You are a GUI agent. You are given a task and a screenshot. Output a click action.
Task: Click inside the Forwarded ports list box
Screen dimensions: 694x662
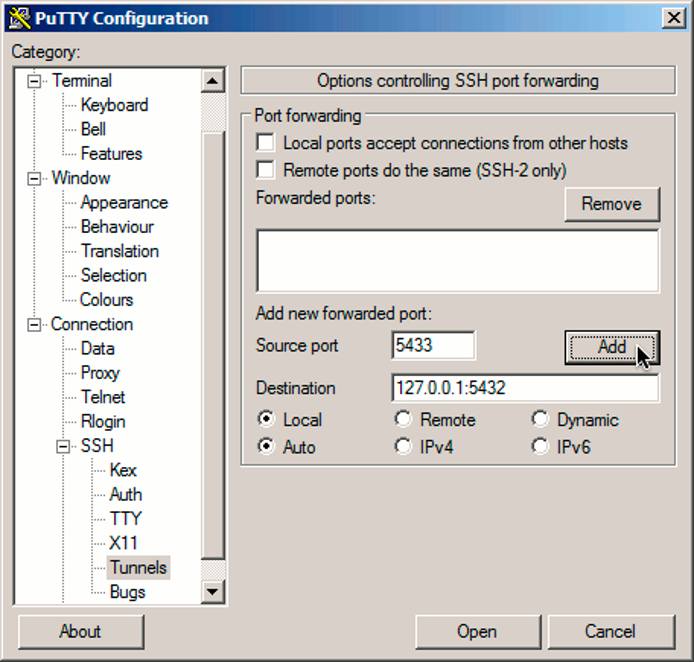coord(458,261)
